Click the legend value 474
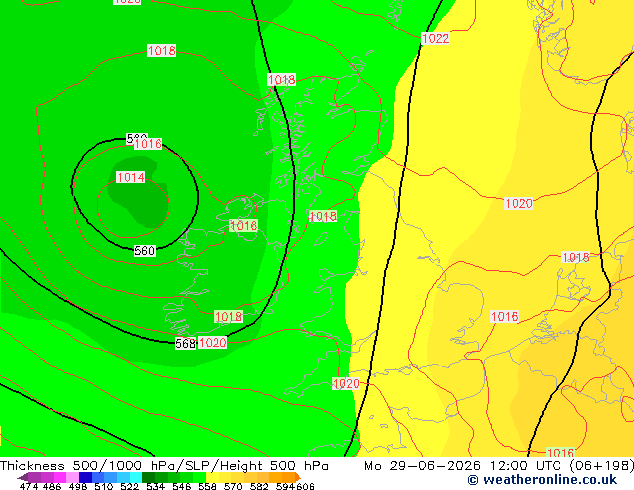 point(29,486)
